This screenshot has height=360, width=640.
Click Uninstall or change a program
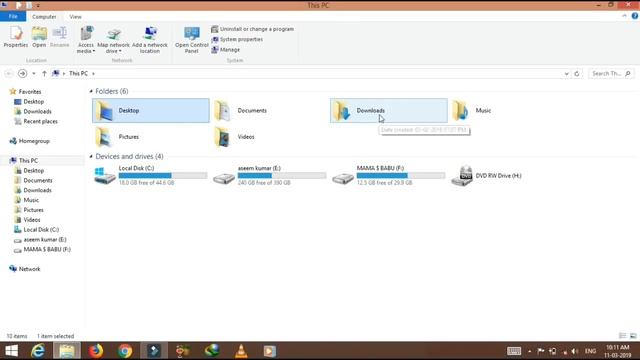coord(253,29)
